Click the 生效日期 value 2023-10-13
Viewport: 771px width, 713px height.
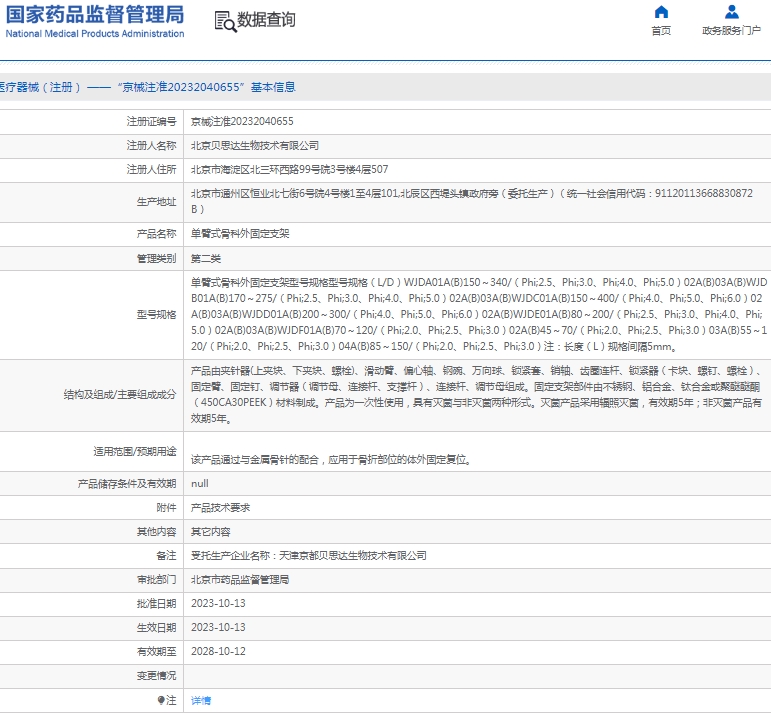[x=218, y=627]
